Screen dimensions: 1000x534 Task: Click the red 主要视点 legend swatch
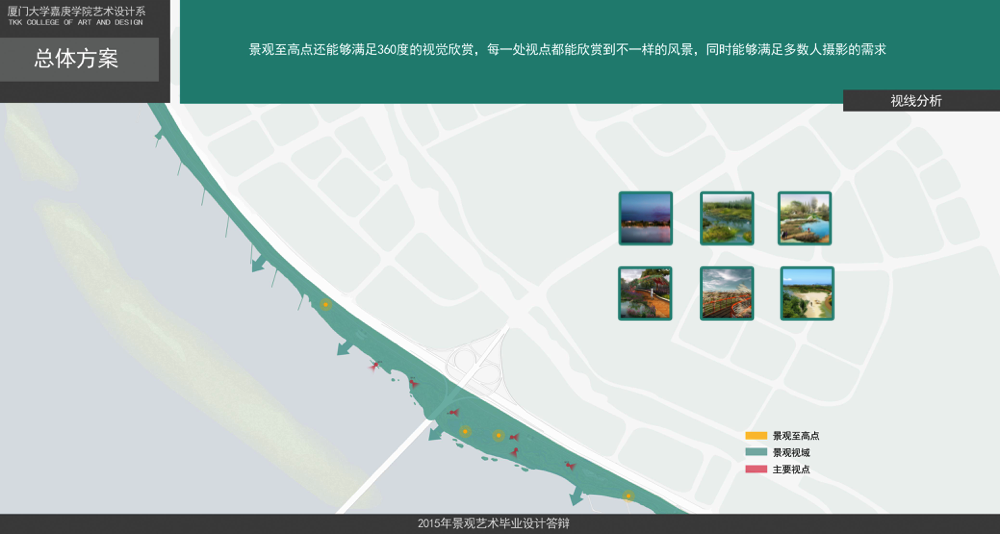pos(756,469)
